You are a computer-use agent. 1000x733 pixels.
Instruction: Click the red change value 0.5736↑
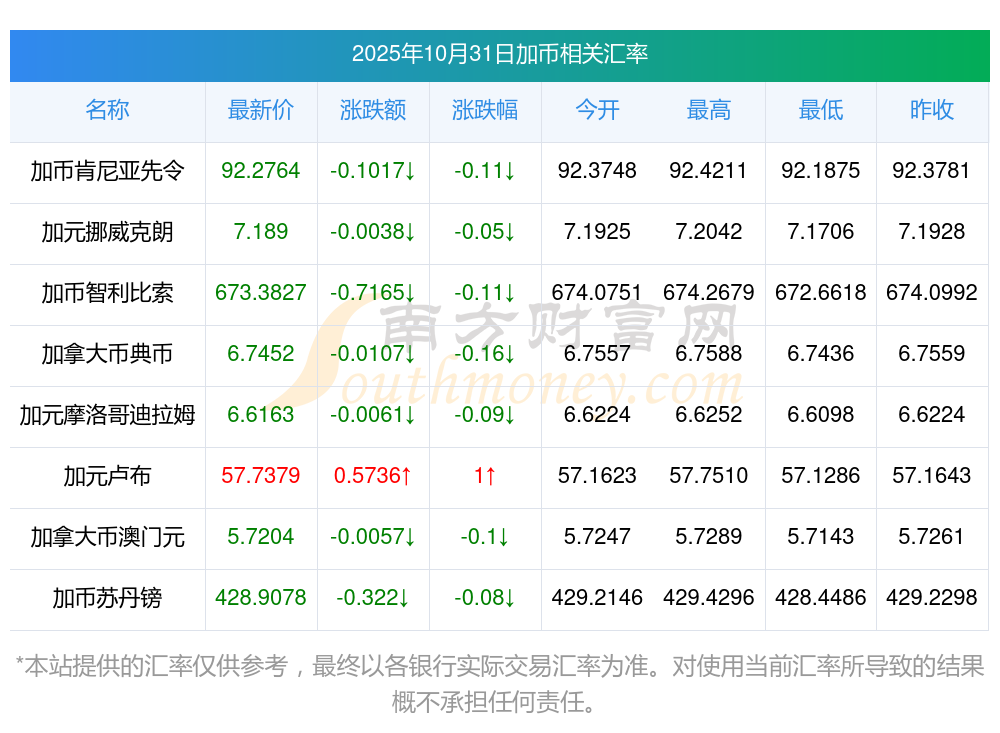pos(372,475)
